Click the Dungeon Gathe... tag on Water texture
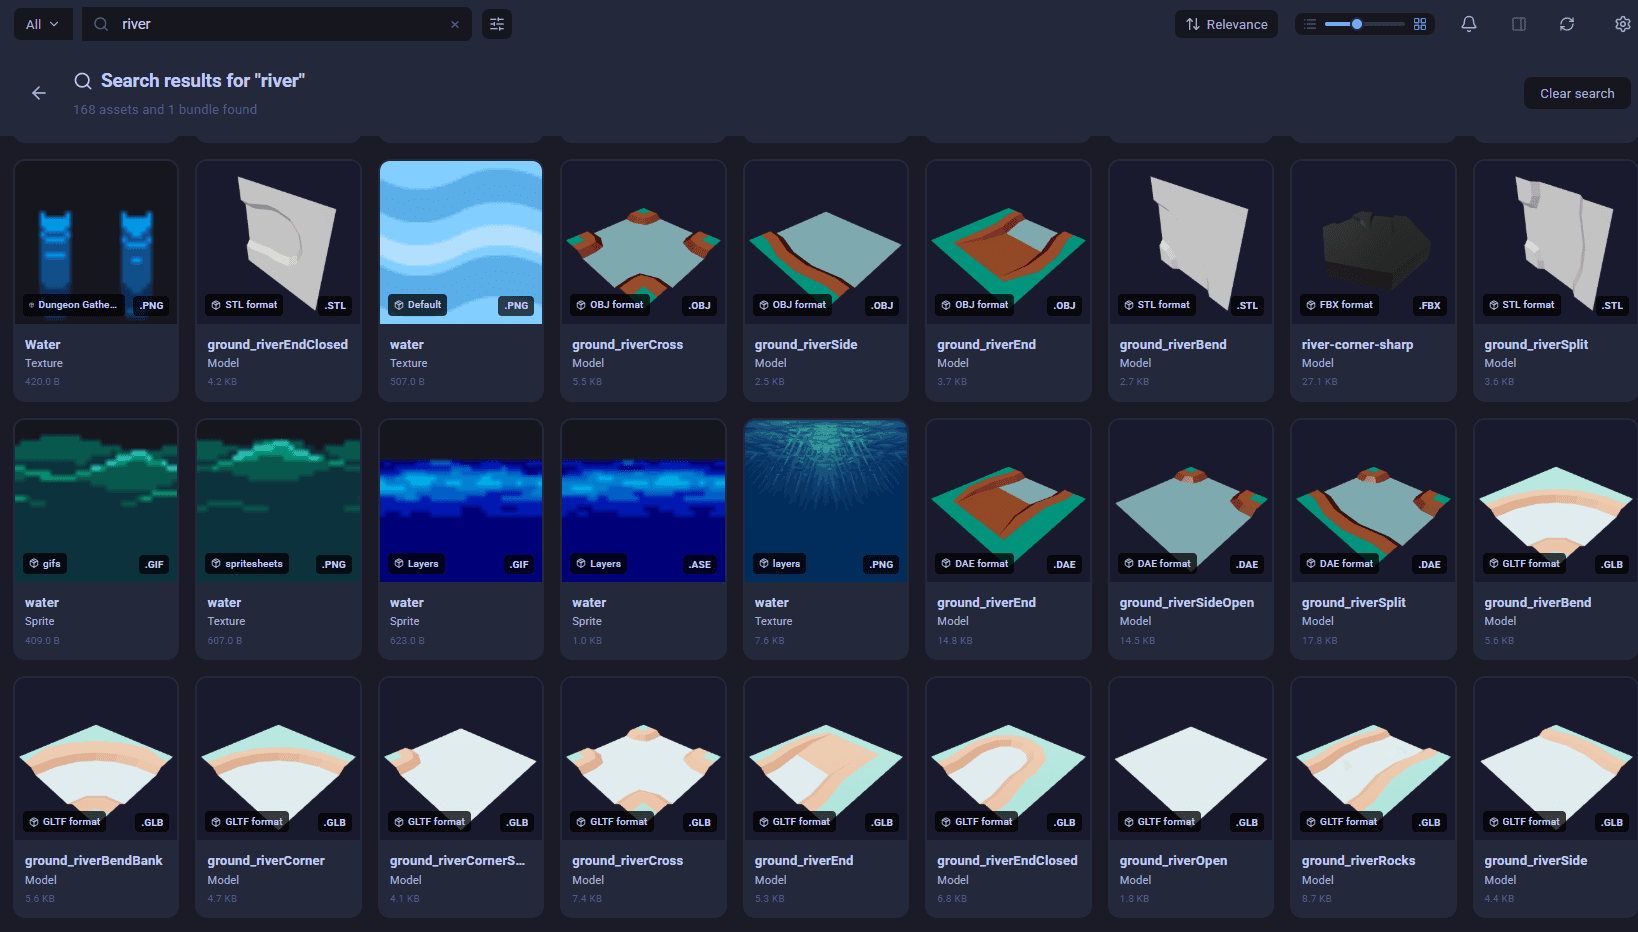The image size is (1638, 932). [x=73, y=305]
